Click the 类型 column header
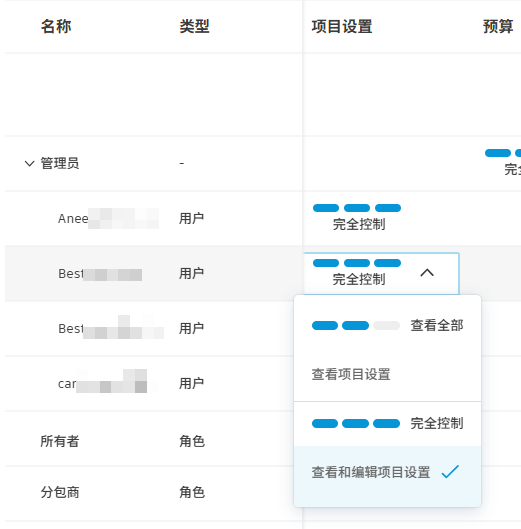Viewport: 521px width, 529px height. point(194,27)
